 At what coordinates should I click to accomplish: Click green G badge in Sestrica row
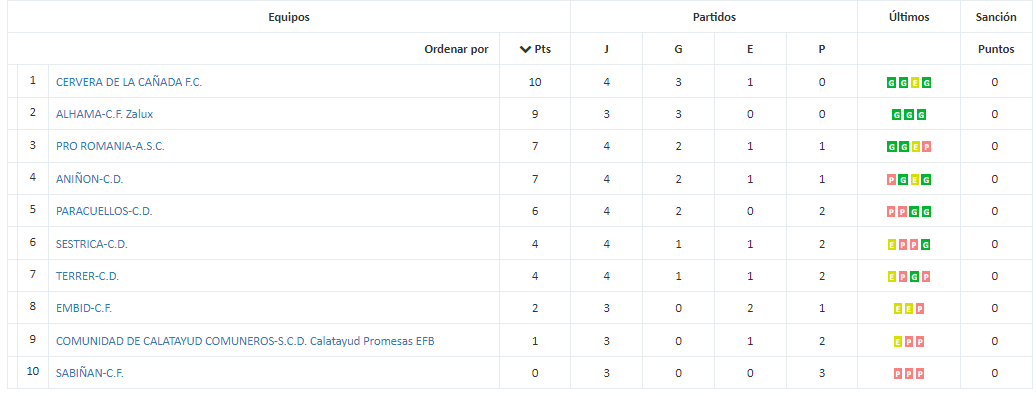click(x=927, y=245)
